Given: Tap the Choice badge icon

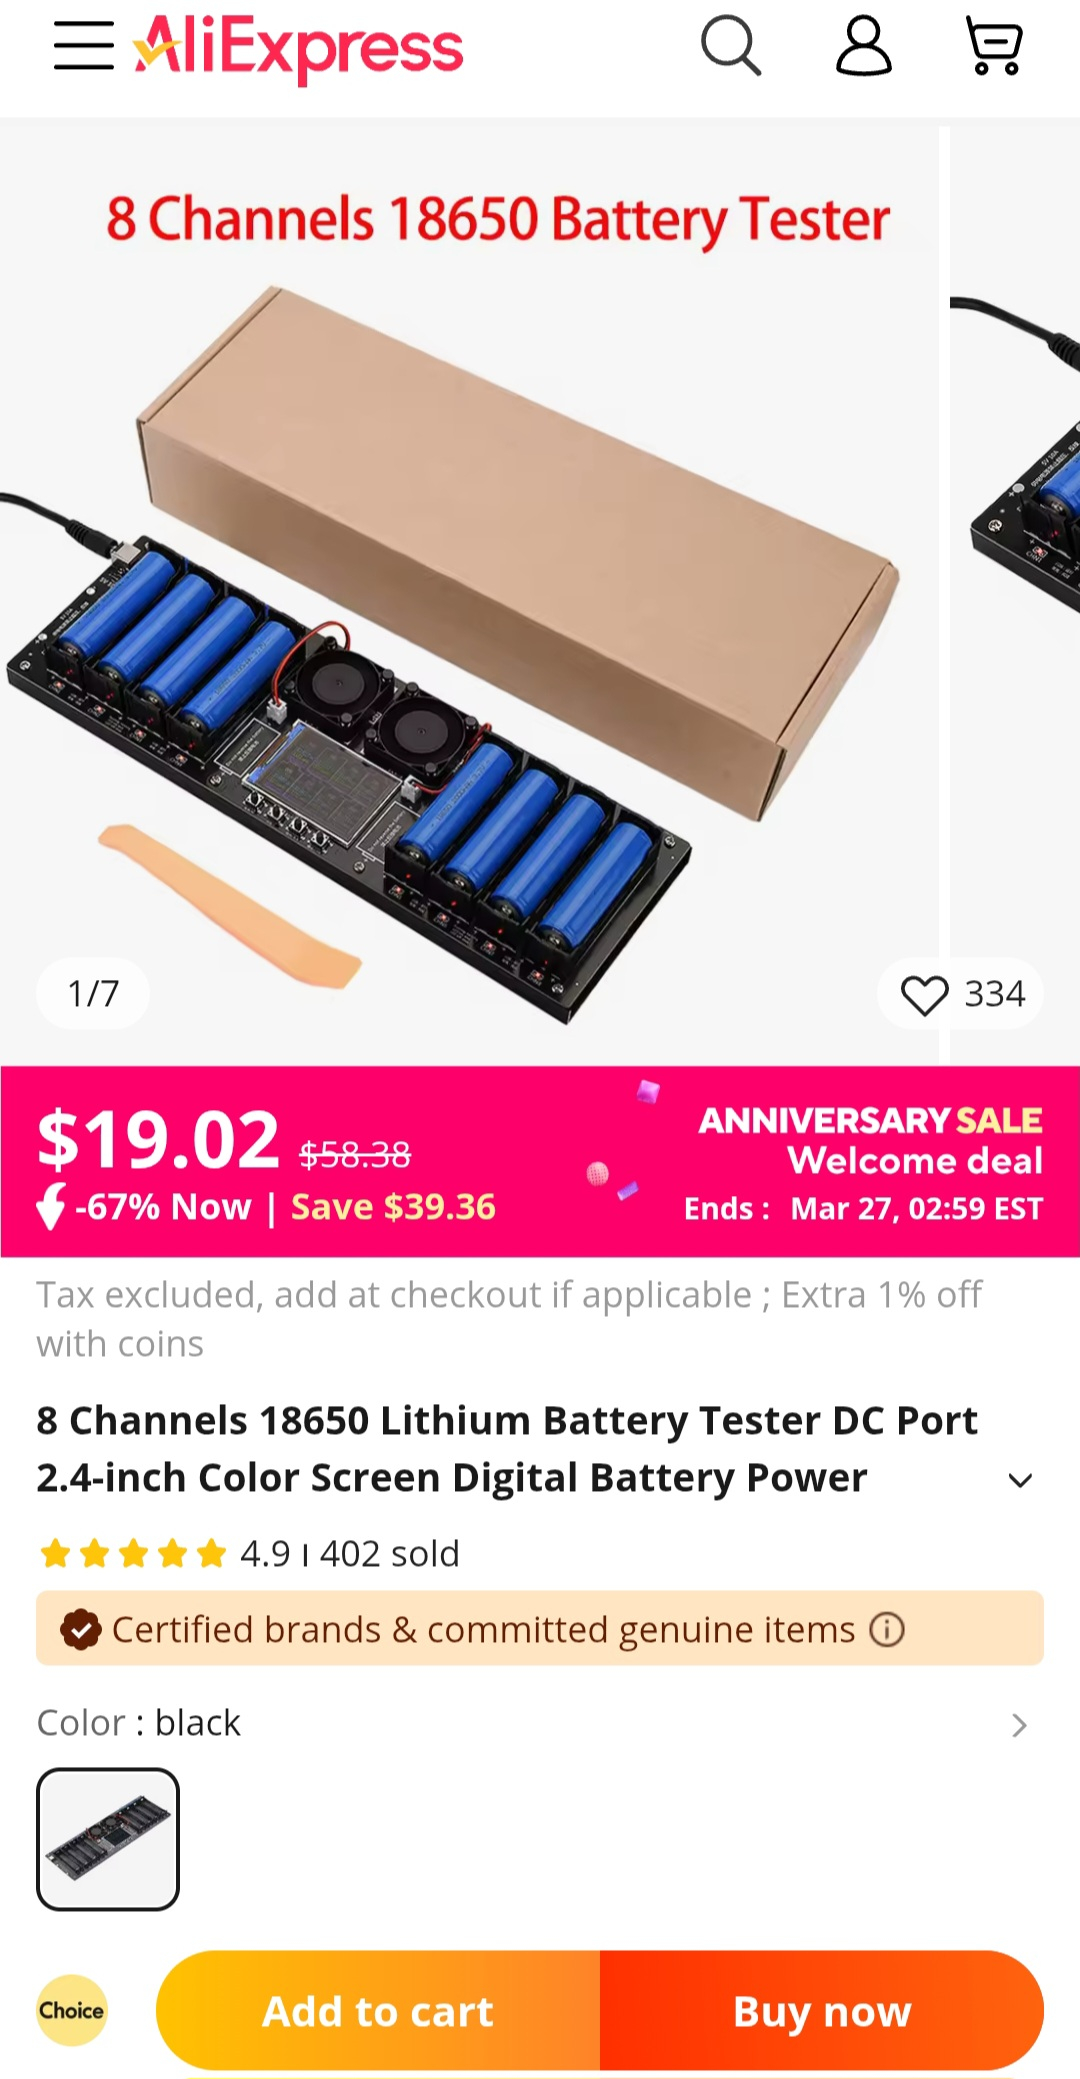Looking at the screenshot, I should (x=72, y=2010).
